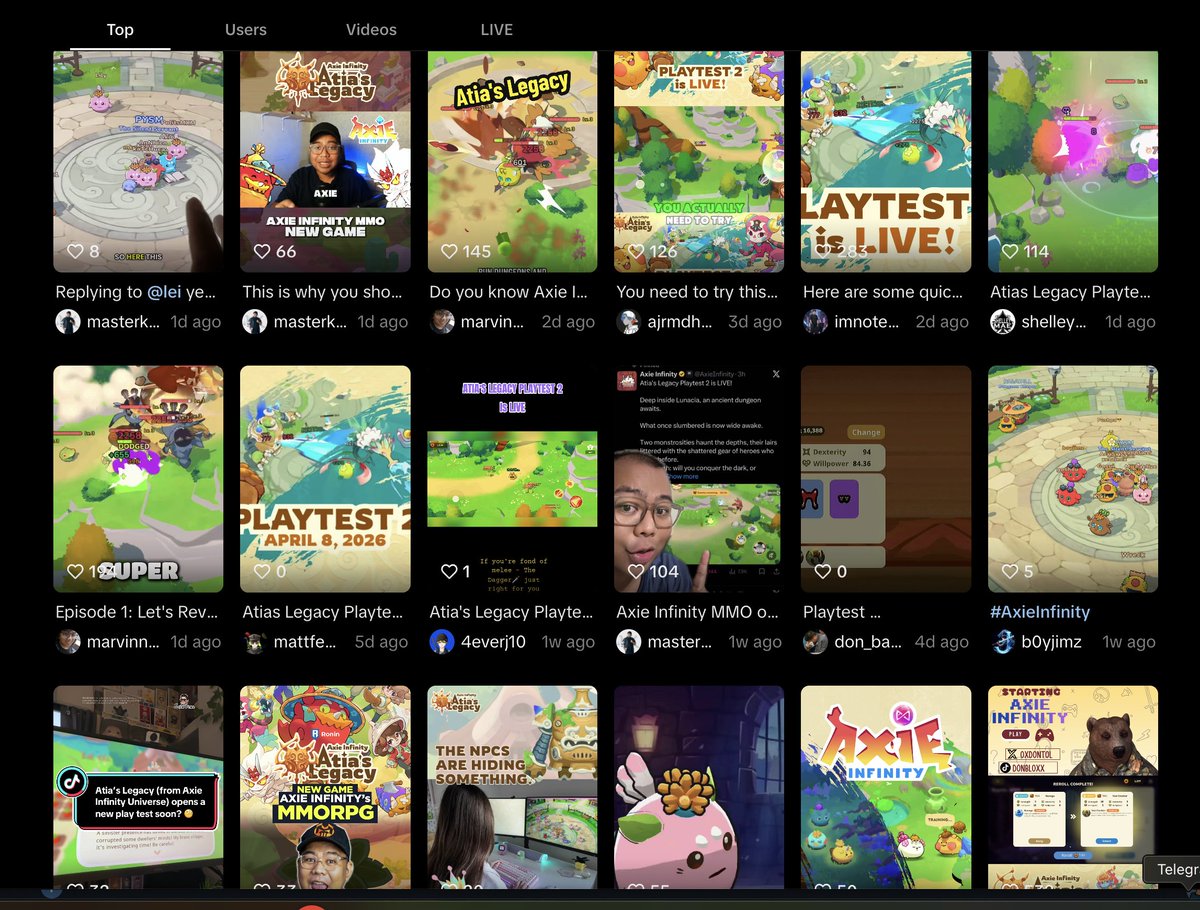Click heart icon showing 104 likes
This screenshot has width=1200, height=910.
(x=636, y=571)
